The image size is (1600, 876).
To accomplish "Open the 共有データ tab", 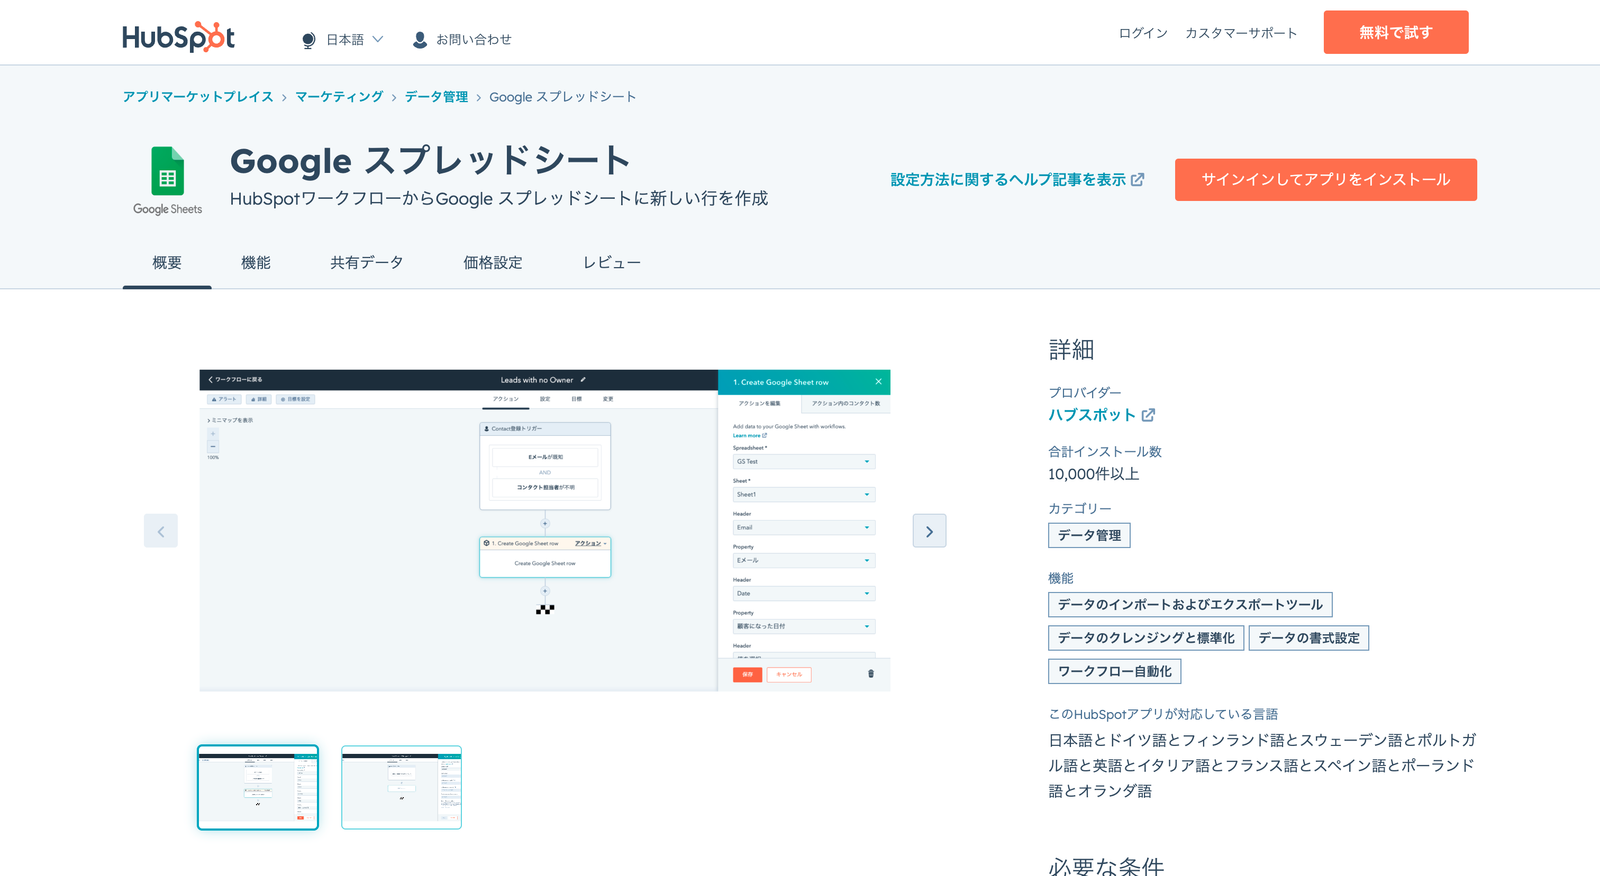I will coord(367,263).
